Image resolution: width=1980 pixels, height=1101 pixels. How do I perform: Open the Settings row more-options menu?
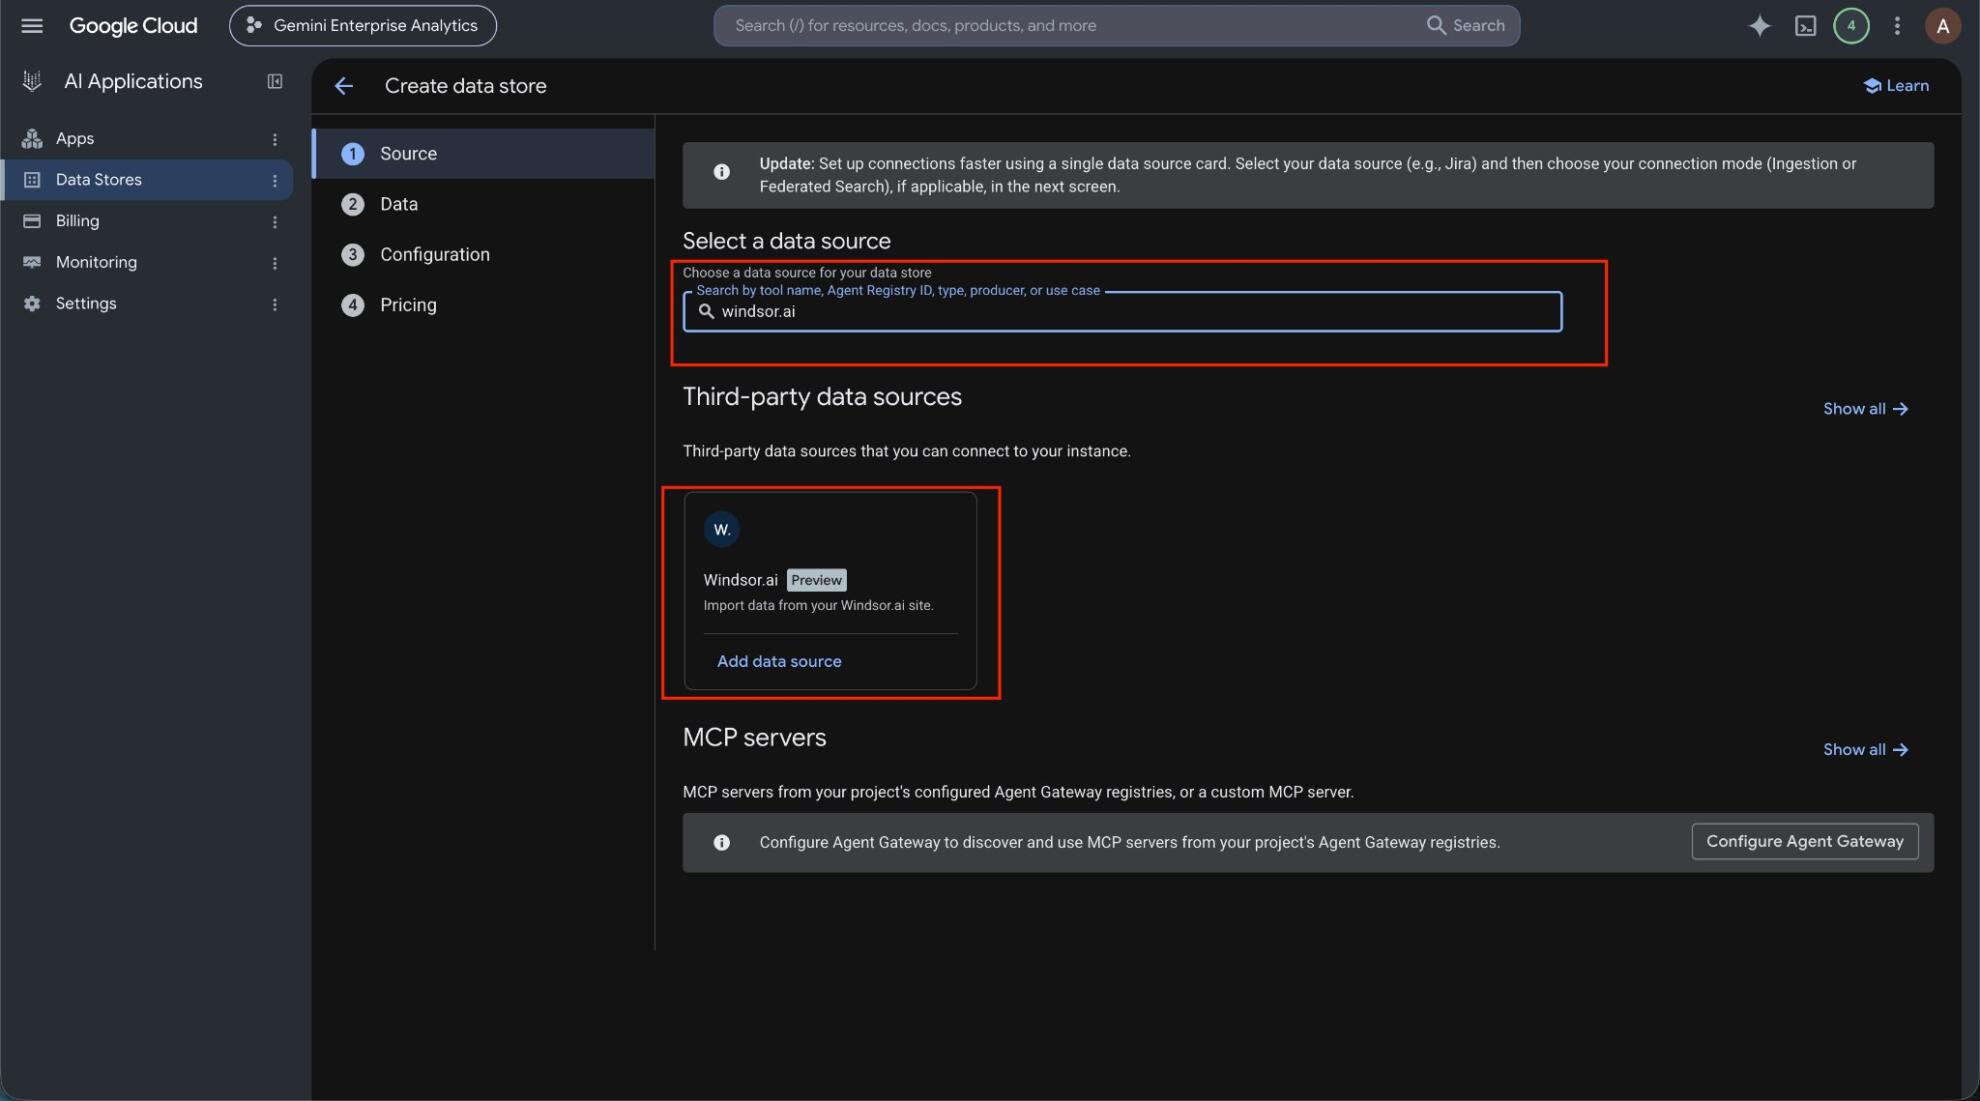click(x=275, y=304)
